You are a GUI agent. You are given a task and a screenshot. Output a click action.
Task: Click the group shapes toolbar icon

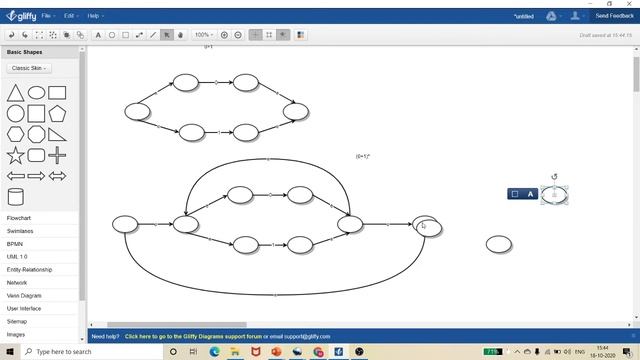click(39, 35)
